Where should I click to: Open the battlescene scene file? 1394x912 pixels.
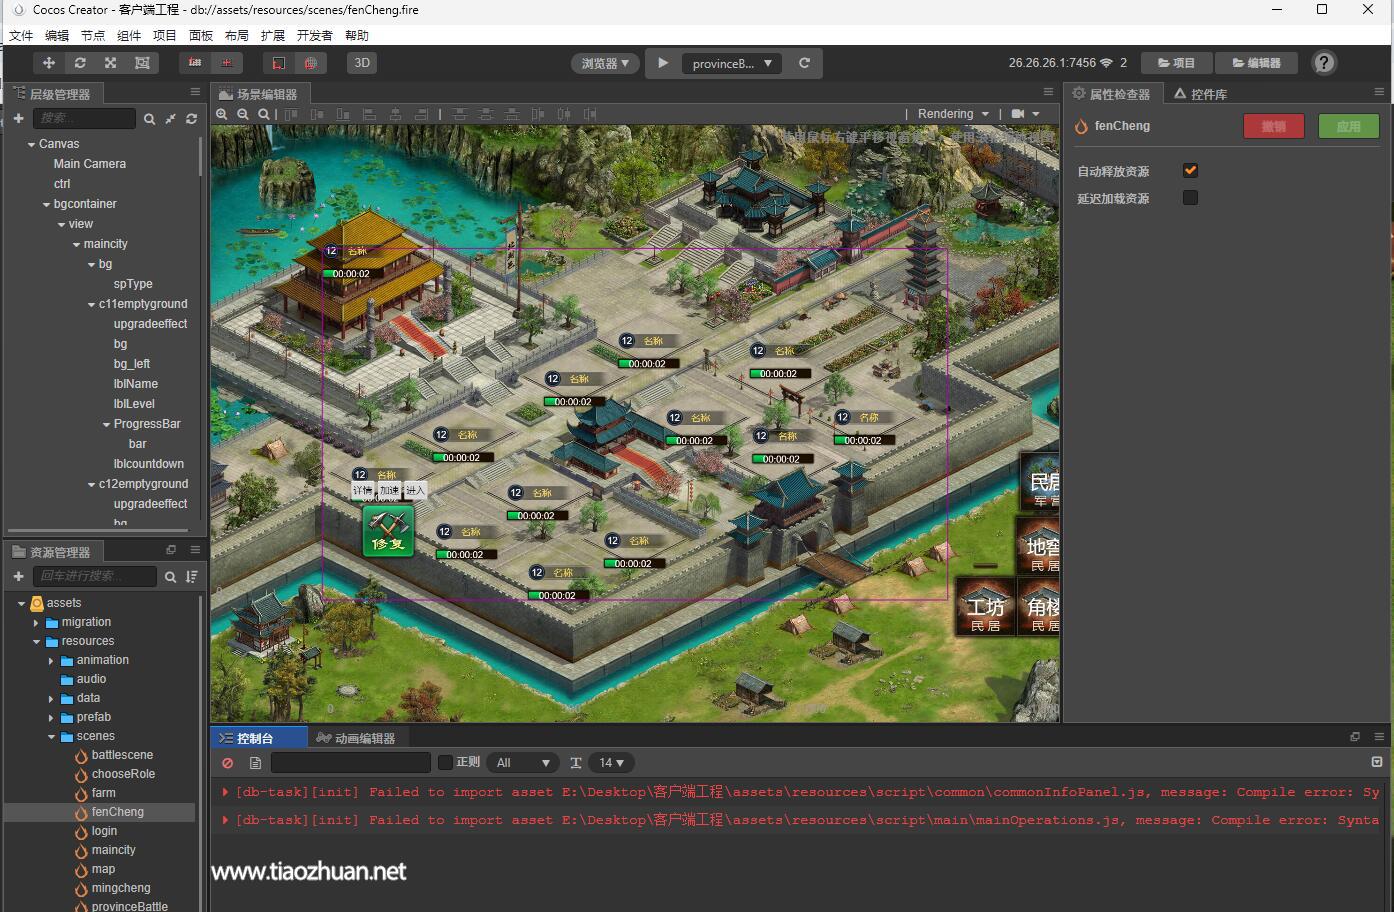pyautogui.click(x=122, y=755)
